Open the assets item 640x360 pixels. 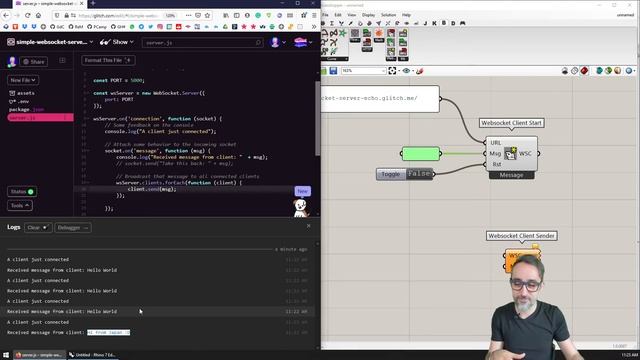22,93
